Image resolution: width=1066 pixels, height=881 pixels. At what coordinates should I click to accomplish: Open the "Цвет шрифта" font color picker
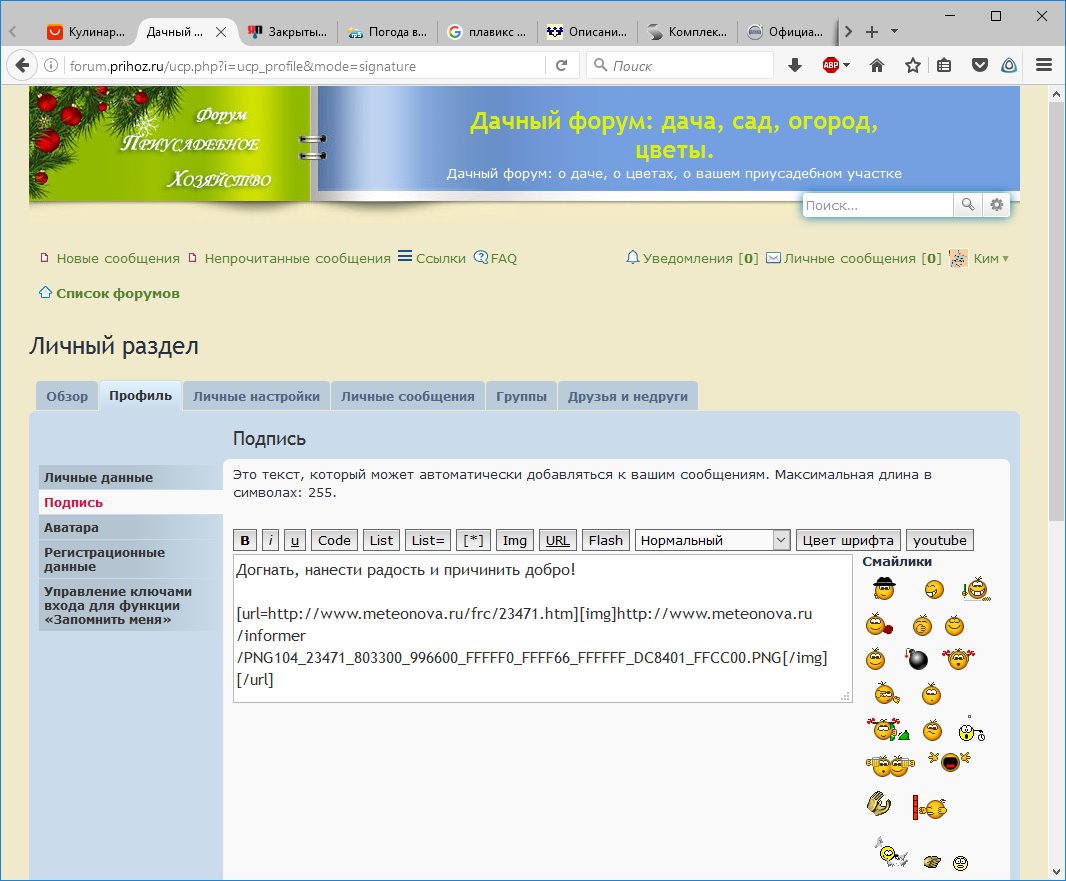point(849,540)
